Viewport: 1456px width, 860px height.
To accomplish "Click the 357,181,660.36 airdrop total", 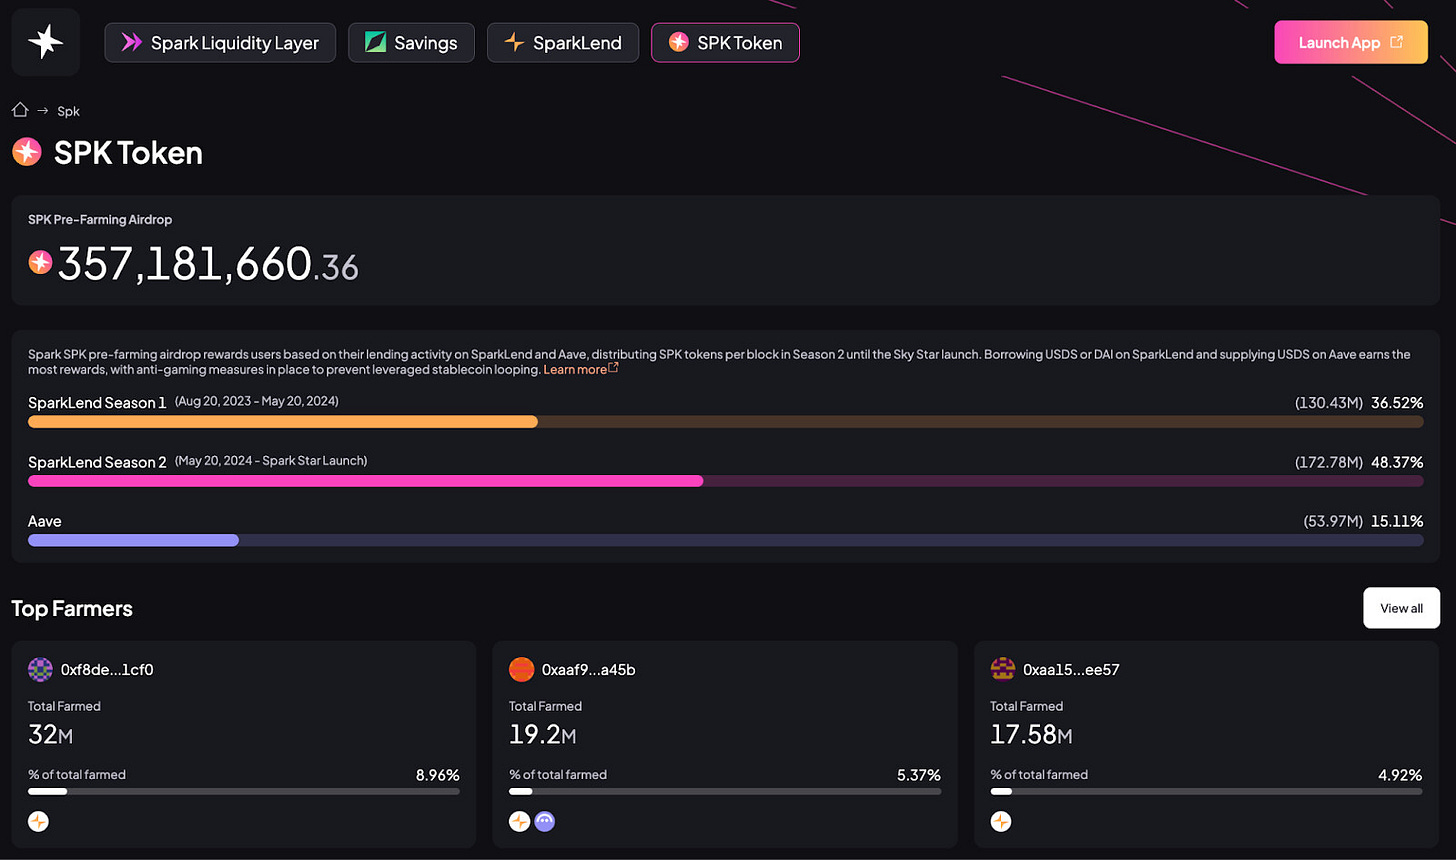I will coord(208,264).
